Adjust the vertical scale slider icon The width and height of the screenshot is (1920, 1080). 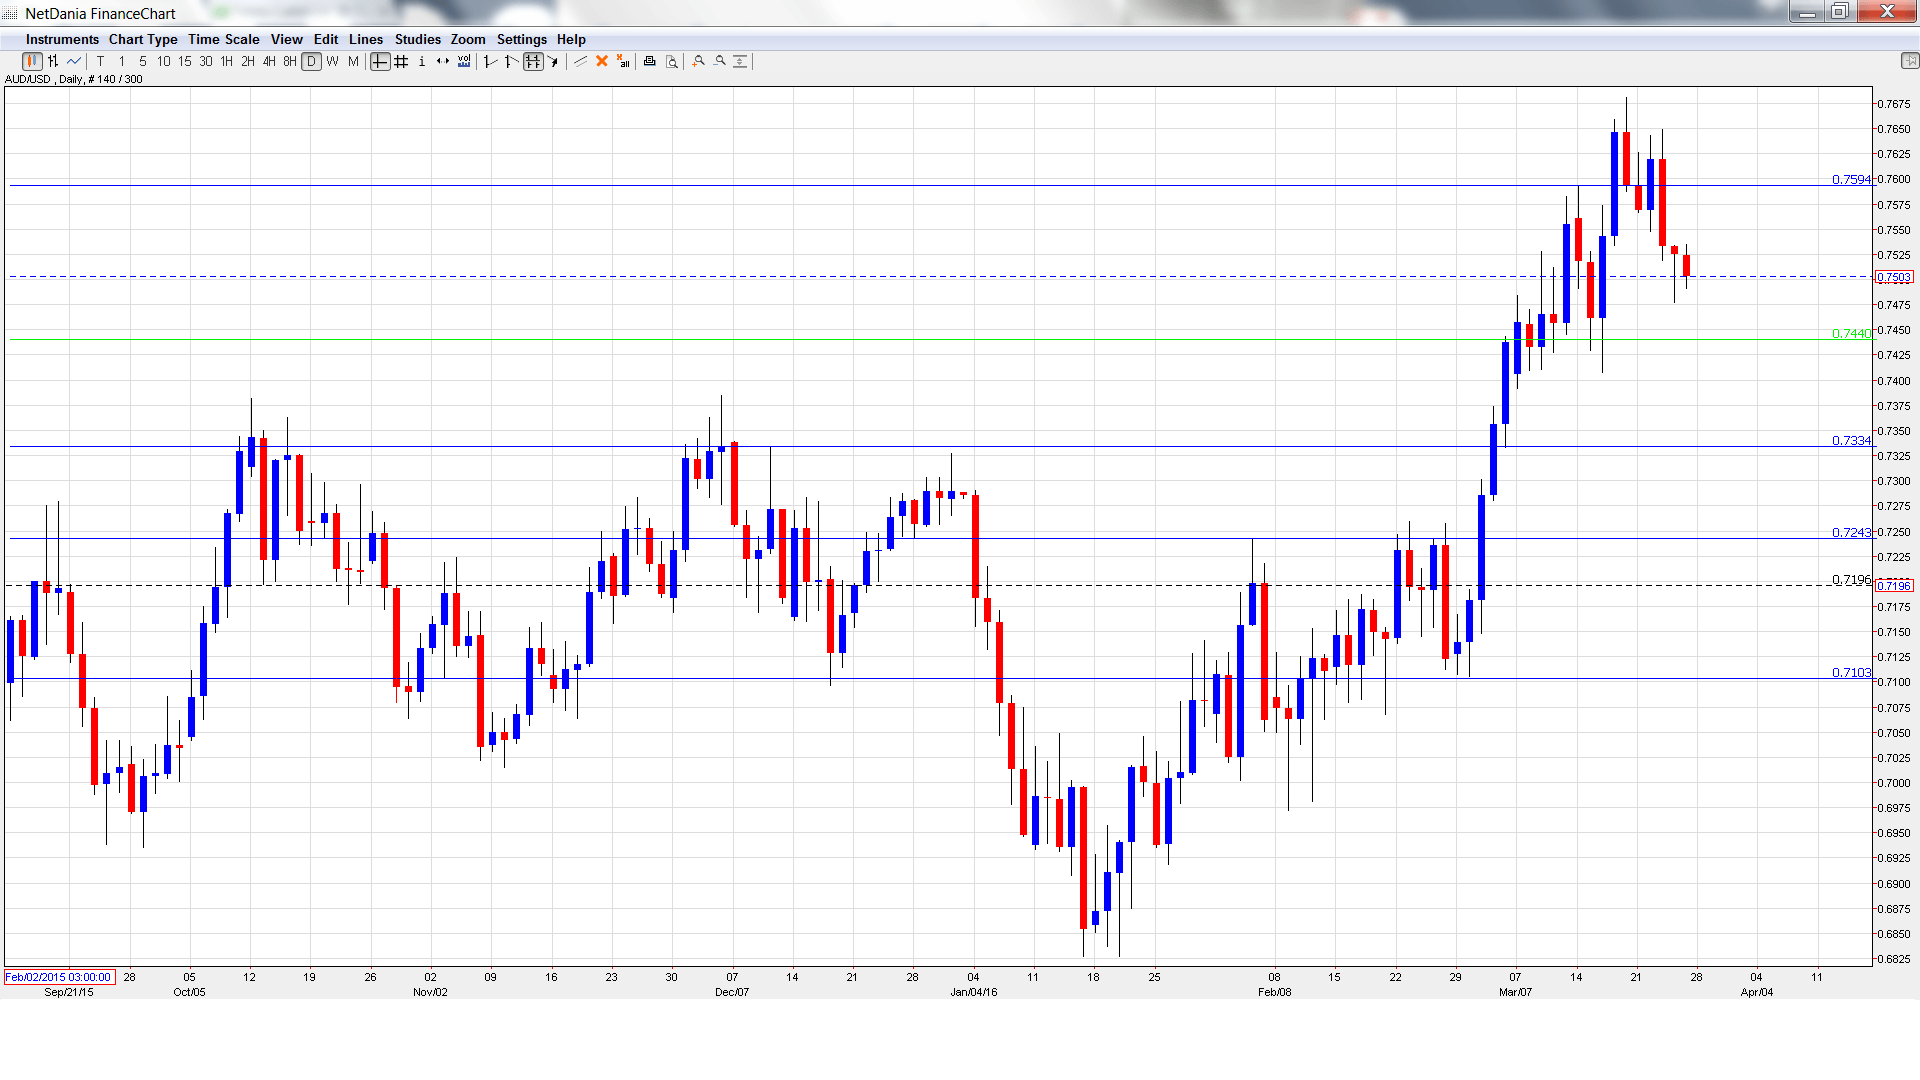[x=739, y=61]
